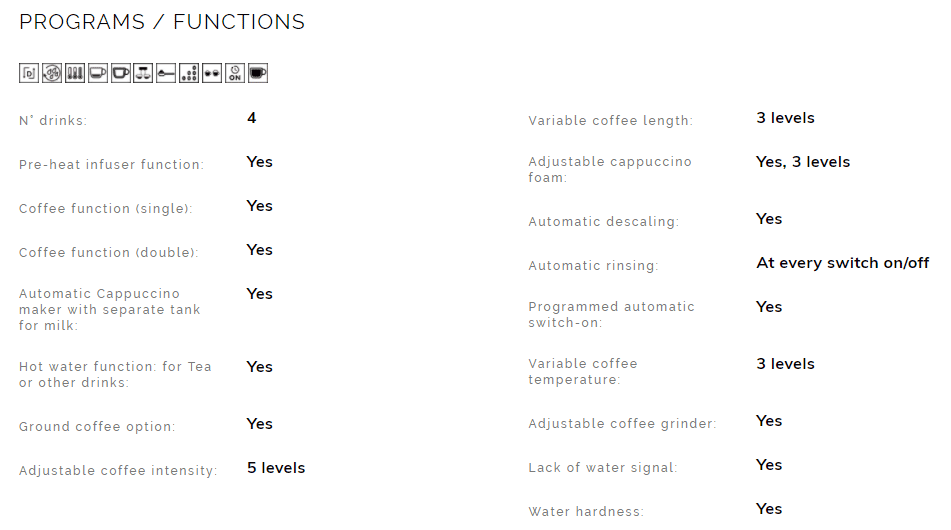
Task: Click the full black coffee cup icon
Action: 258,73
